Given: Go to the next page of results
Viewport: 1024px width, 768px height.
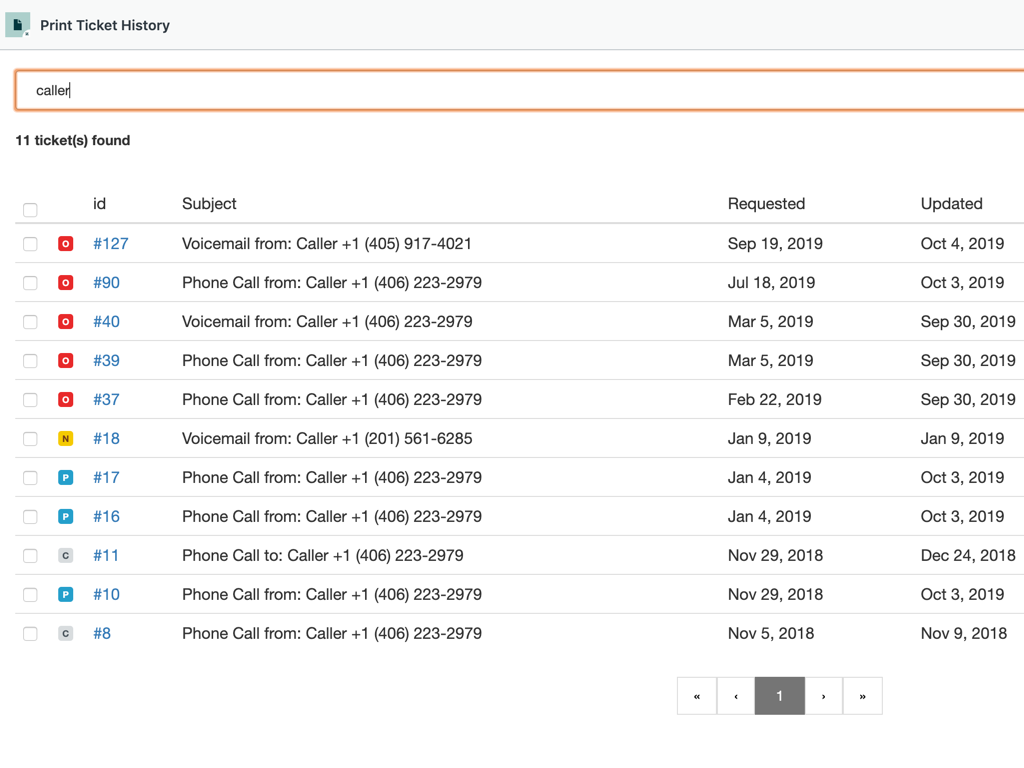Looking at the screenshot, I should (823, 695).
